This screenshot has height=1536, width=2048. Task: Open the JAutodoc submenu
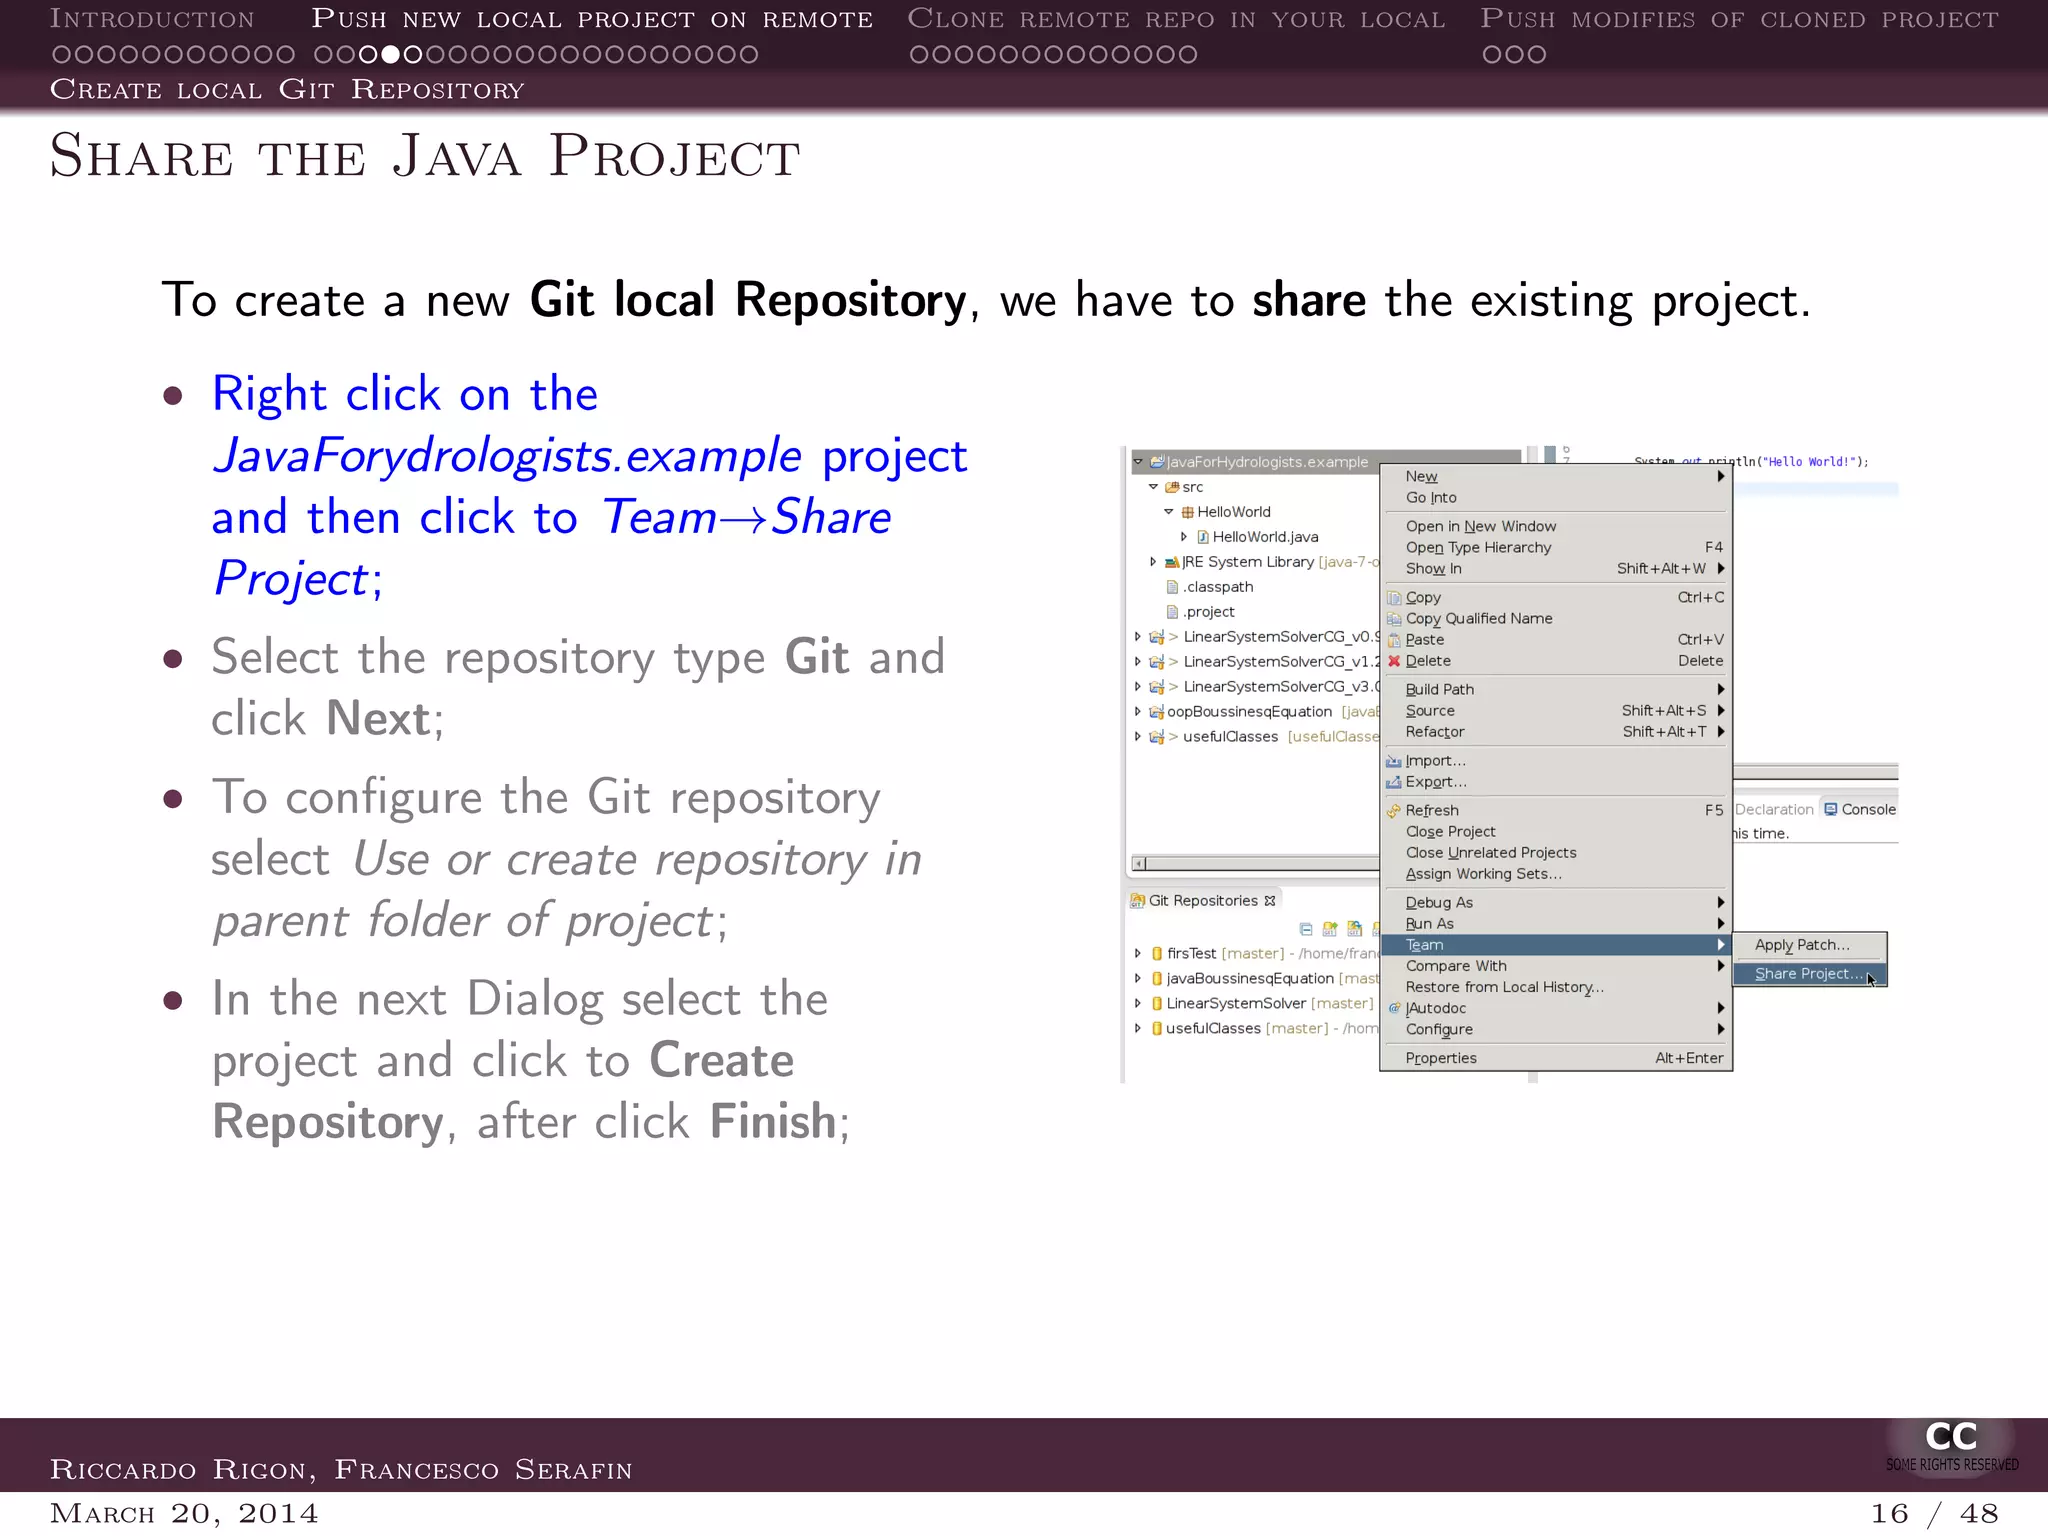tap(1556, 1008)
